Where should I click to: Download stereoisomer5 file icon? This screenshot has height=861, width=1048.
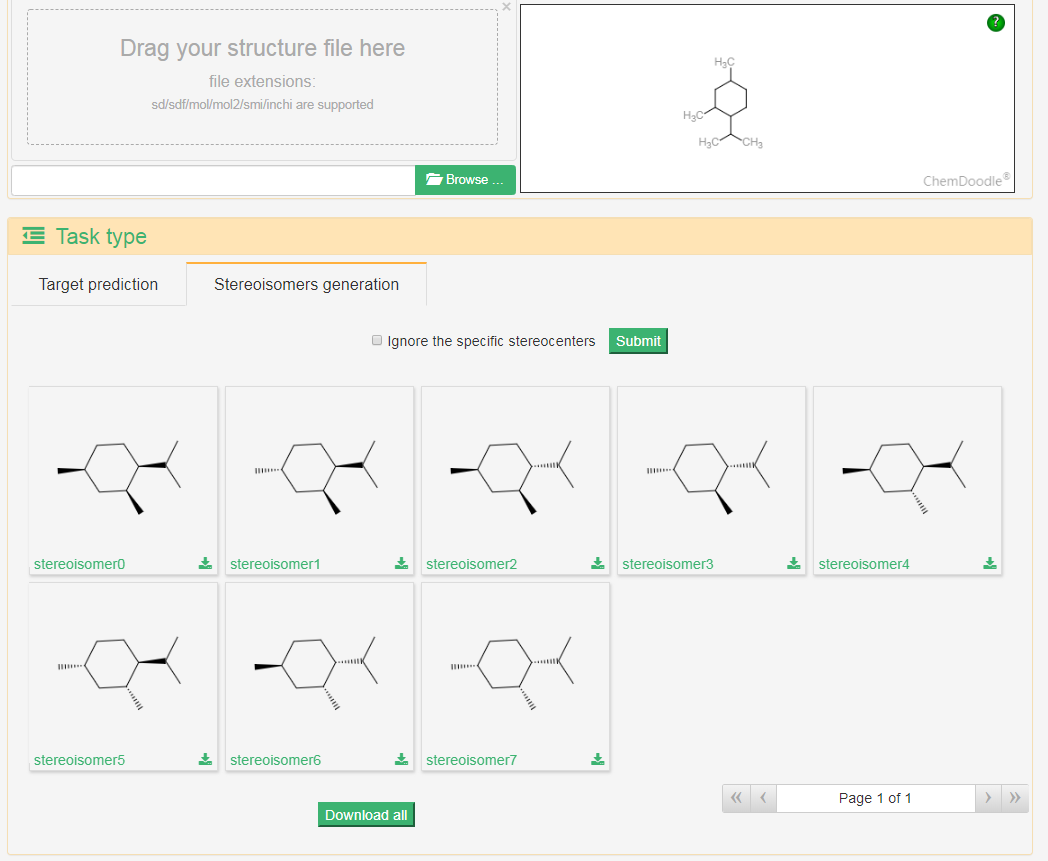pos(205,760)
